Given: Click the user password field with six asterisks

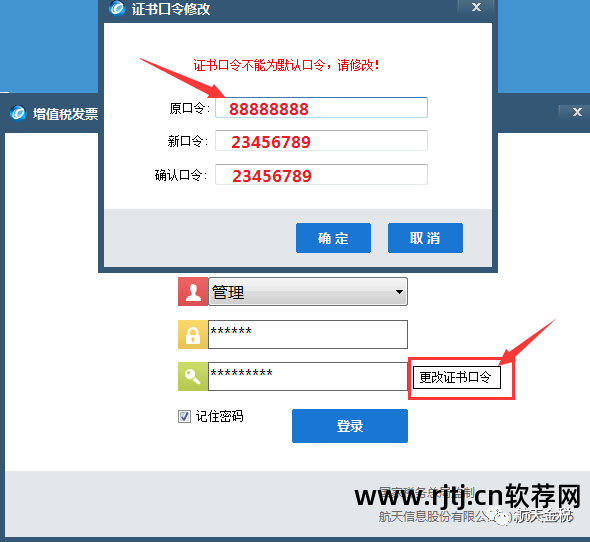Looking at the screenshot, I should pyautogui.click(x=308, y=335).
